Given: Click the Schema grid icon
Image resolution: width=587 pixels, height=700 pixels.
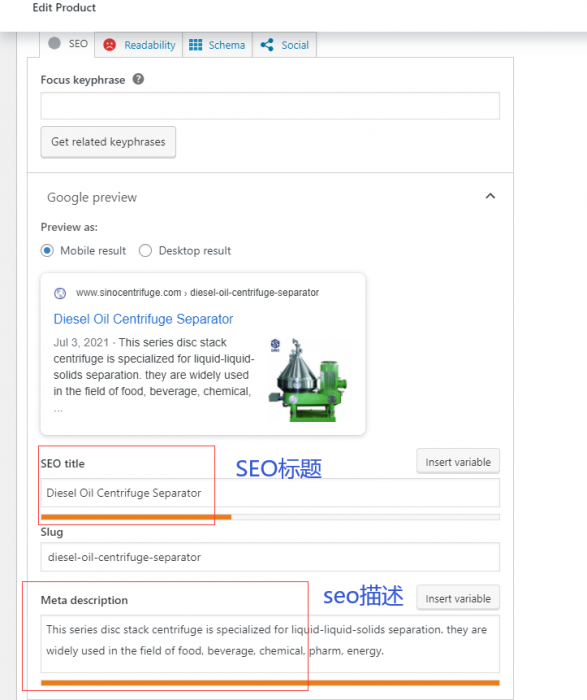Looking at the screenshot, I should 196,45.
